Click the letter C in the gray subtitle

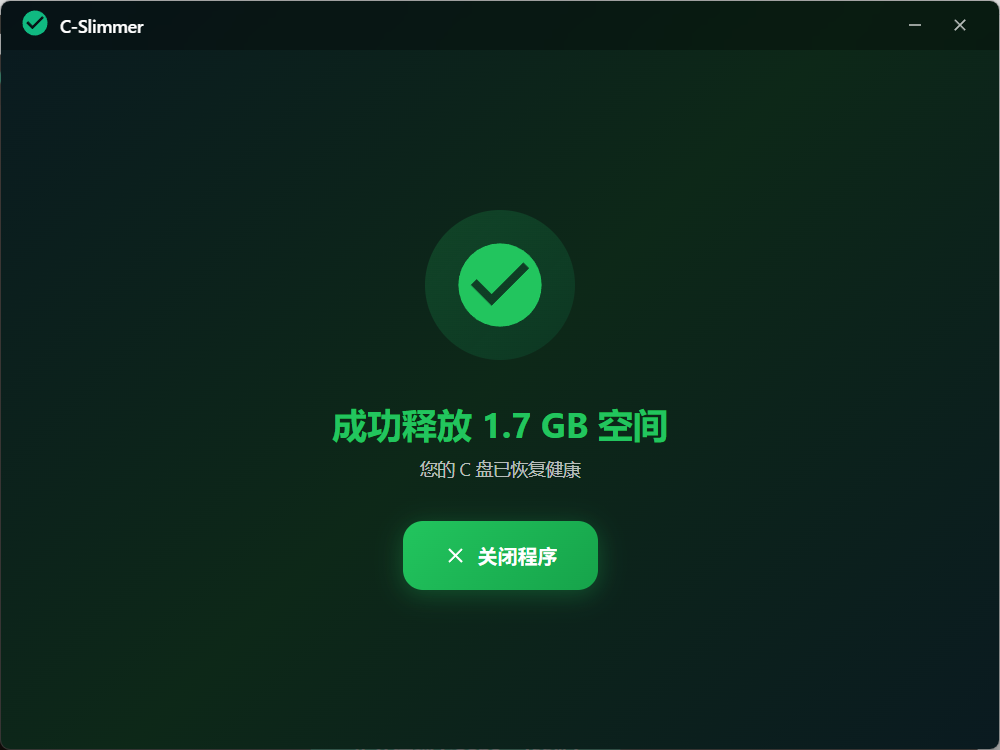pyautogui.click(x=465, y=471)
